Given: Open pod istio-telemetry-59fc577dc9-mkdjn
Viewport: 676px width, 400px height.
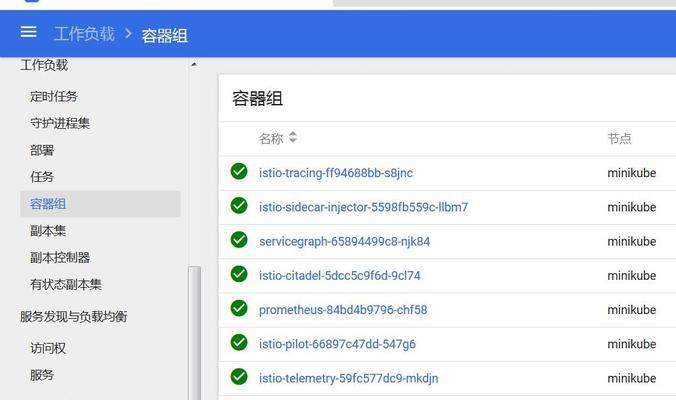Looking at the screenshot, I should [x=348, y=378].
